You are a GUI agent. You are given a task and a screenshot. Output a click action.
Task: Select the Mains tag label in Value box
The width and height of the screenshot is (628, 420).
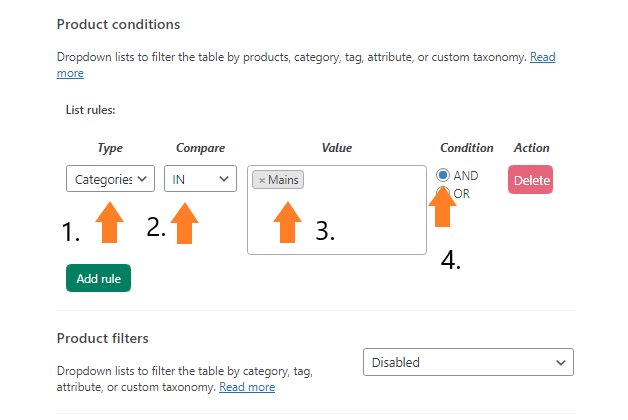(x=283, y=180)
